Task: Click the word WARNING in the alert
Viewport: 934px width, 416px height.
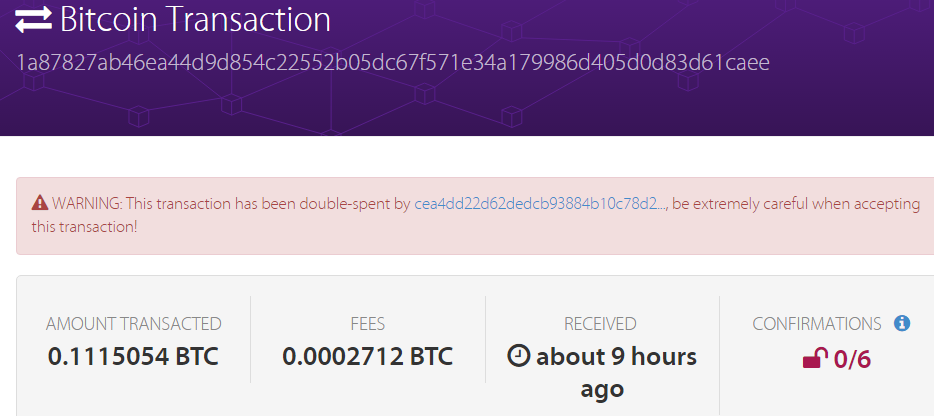Action: (87, 204)
